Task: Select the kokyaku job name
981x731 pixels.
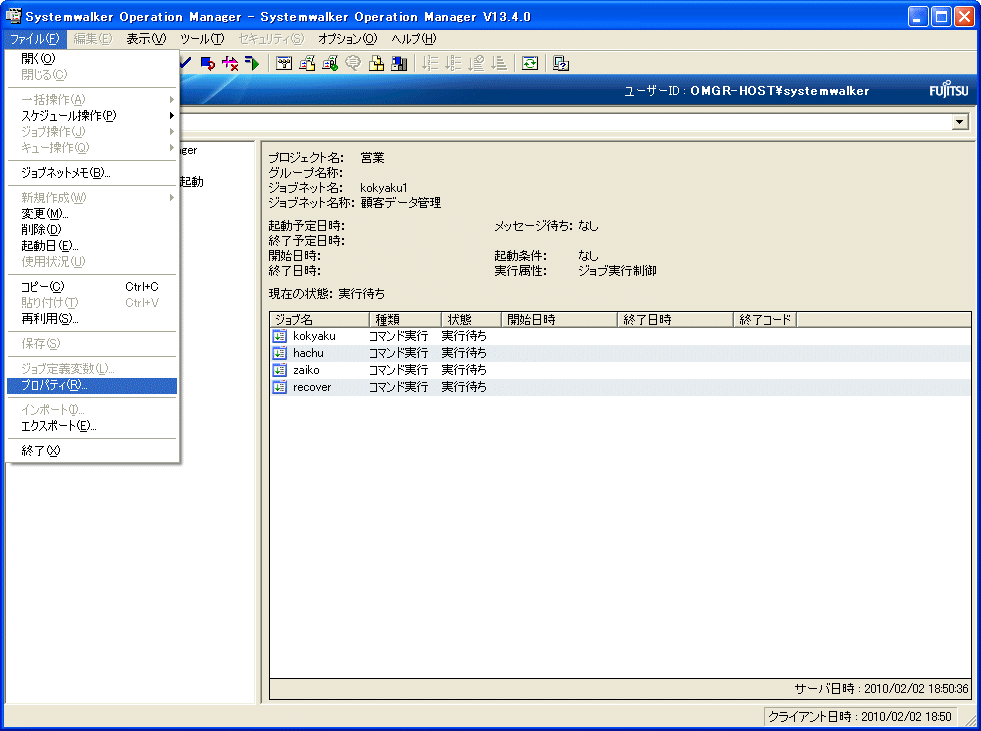Action: (x=314, y=336)
